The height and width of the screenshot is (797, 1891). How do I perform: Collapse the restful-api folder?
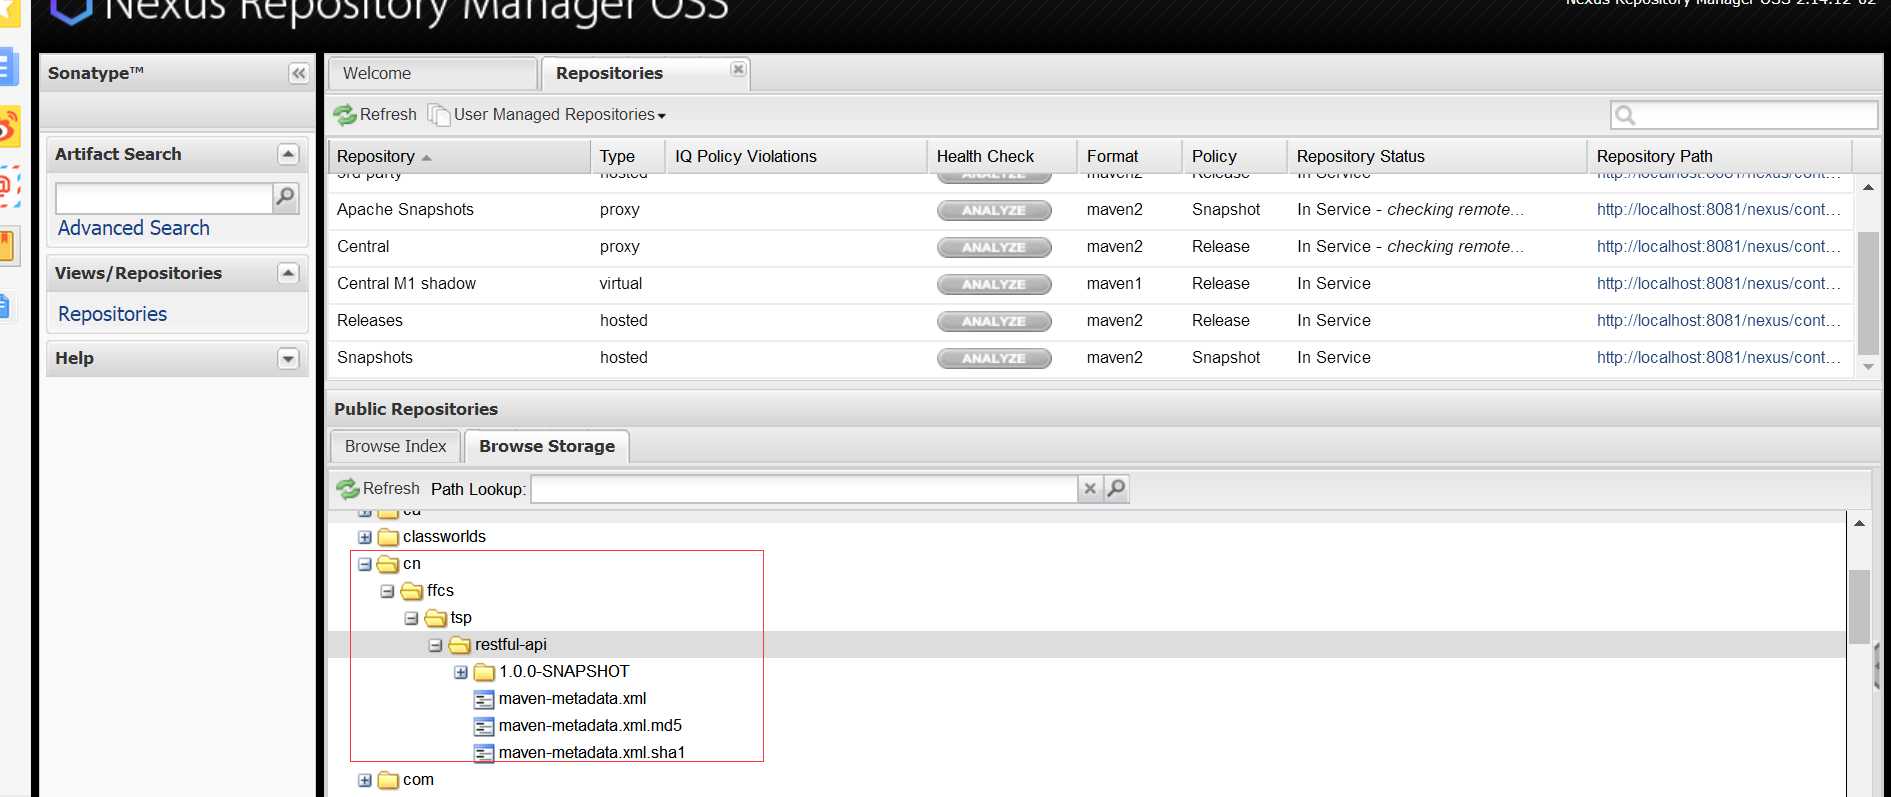436,645
